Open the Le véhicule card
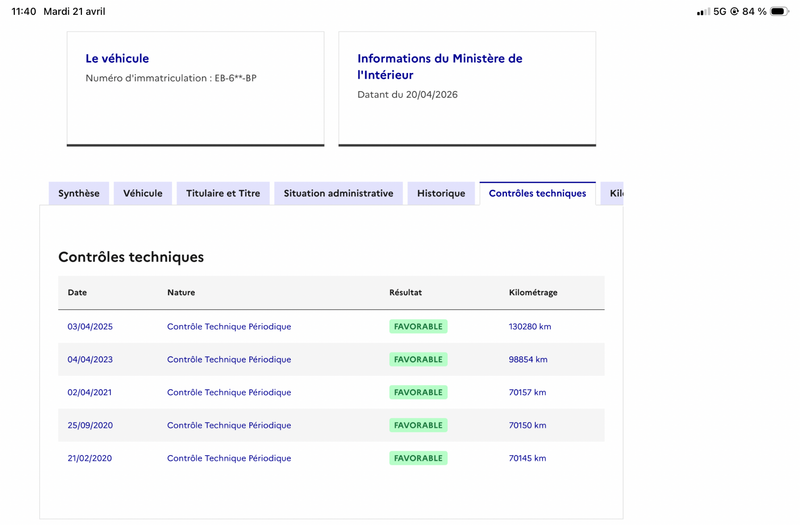Screen dimensions: 800x525 [195, 89]
